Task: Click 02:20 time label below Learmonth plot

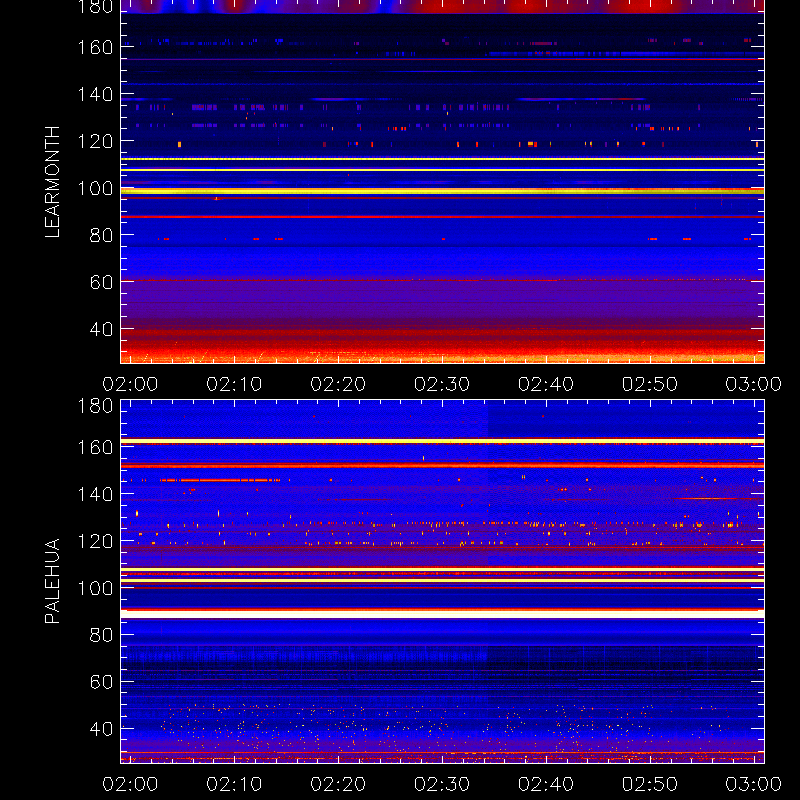Action: [338, 384]
